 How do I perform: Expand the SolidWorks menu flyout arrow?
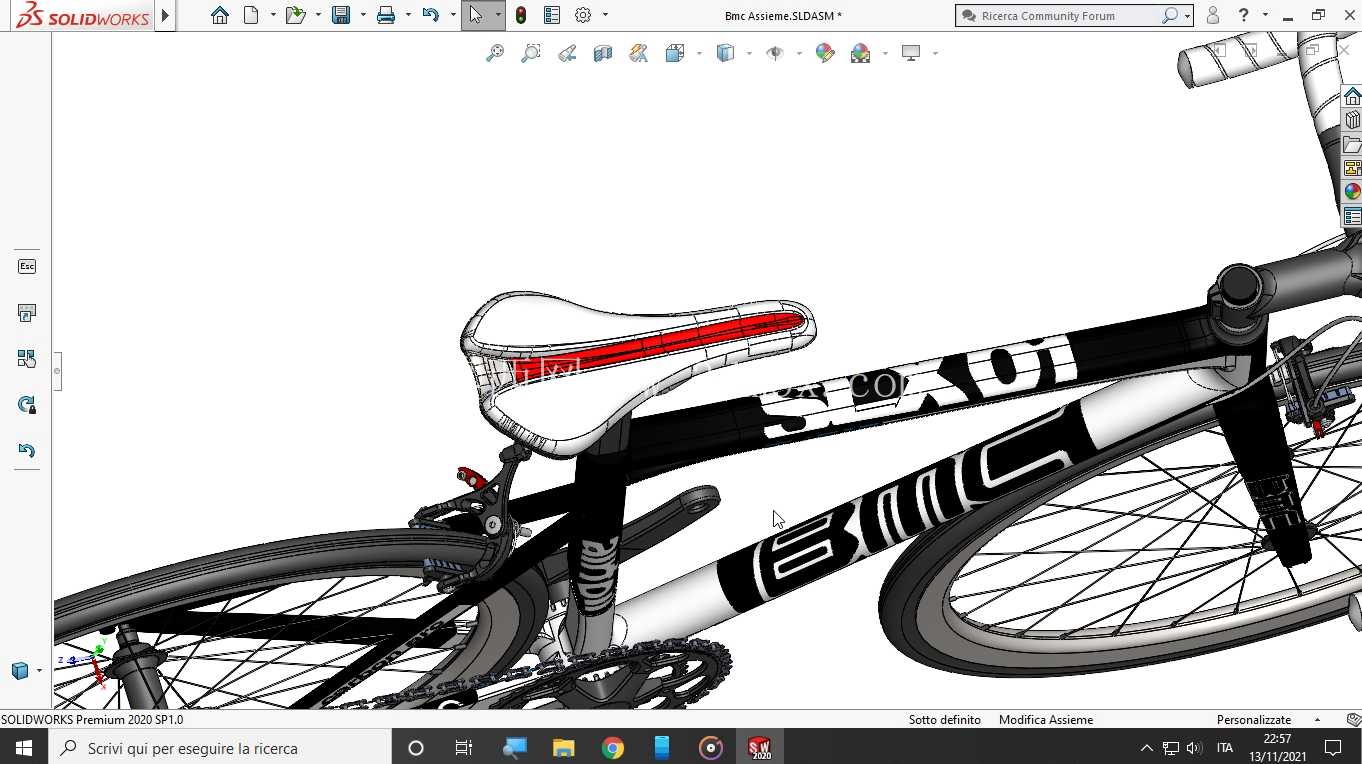[166, 15]
